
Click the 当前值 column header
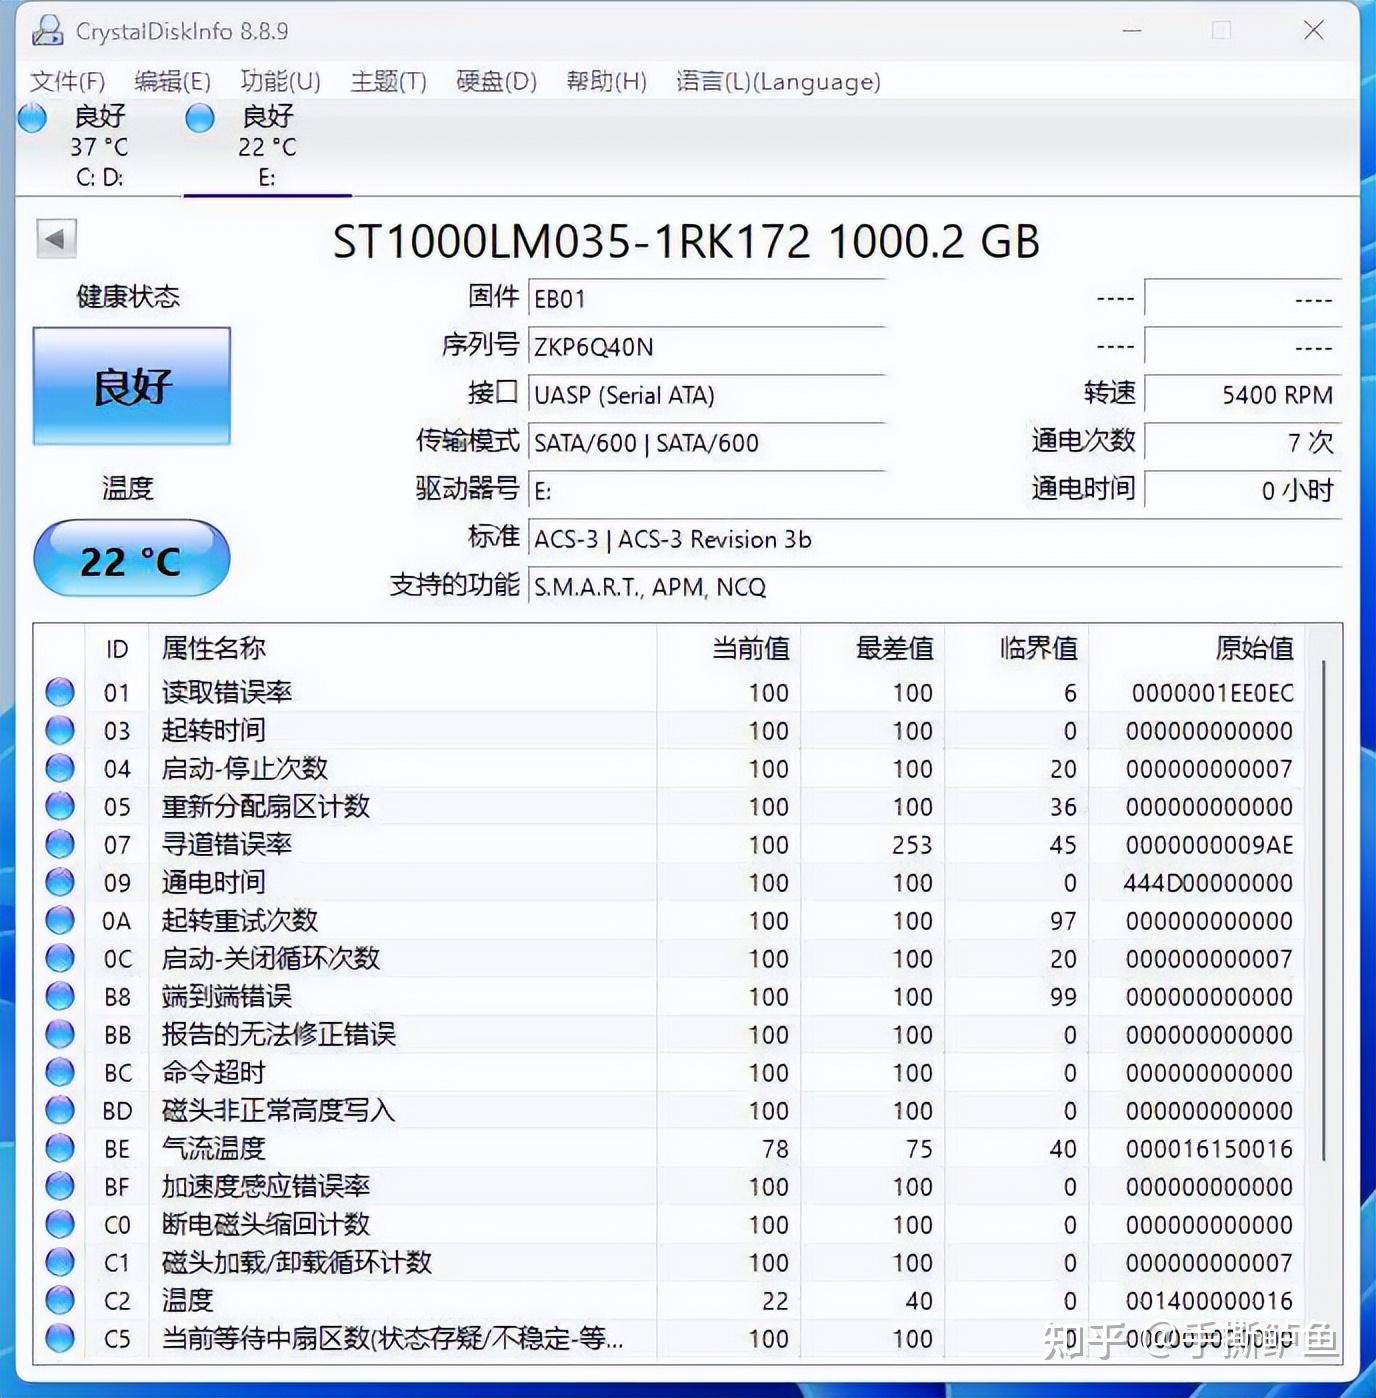click(729, 648)
